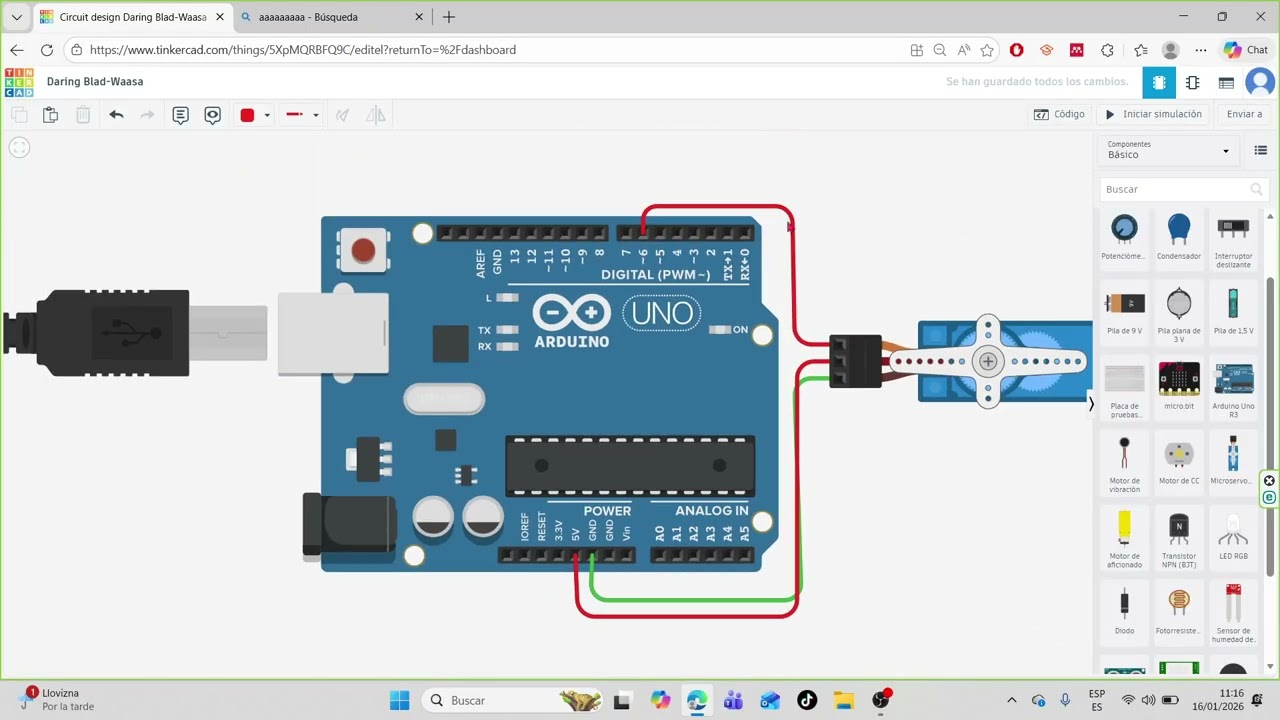This screenshot has height=720, width=1280.
Task: Switch to schematic view icon
Action: pyautogui.click(x=1192, y=83)
